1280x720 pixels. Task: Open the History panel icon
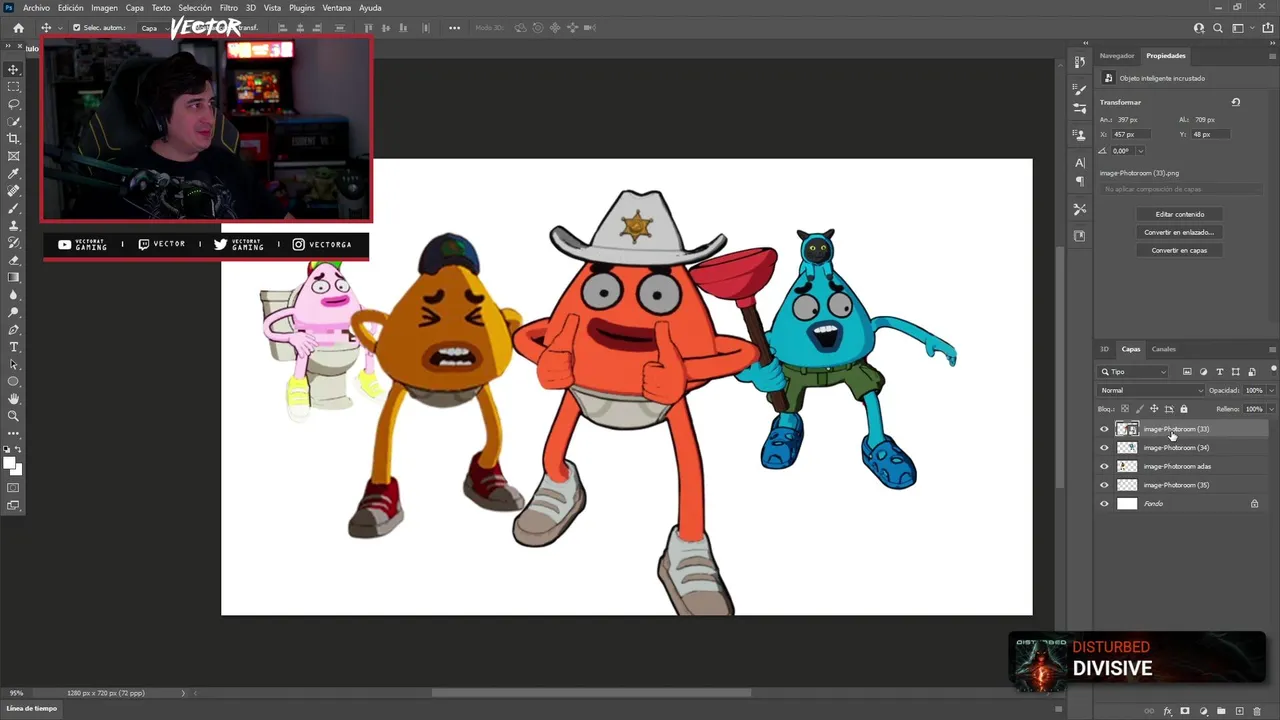(x=1080, y=62)
